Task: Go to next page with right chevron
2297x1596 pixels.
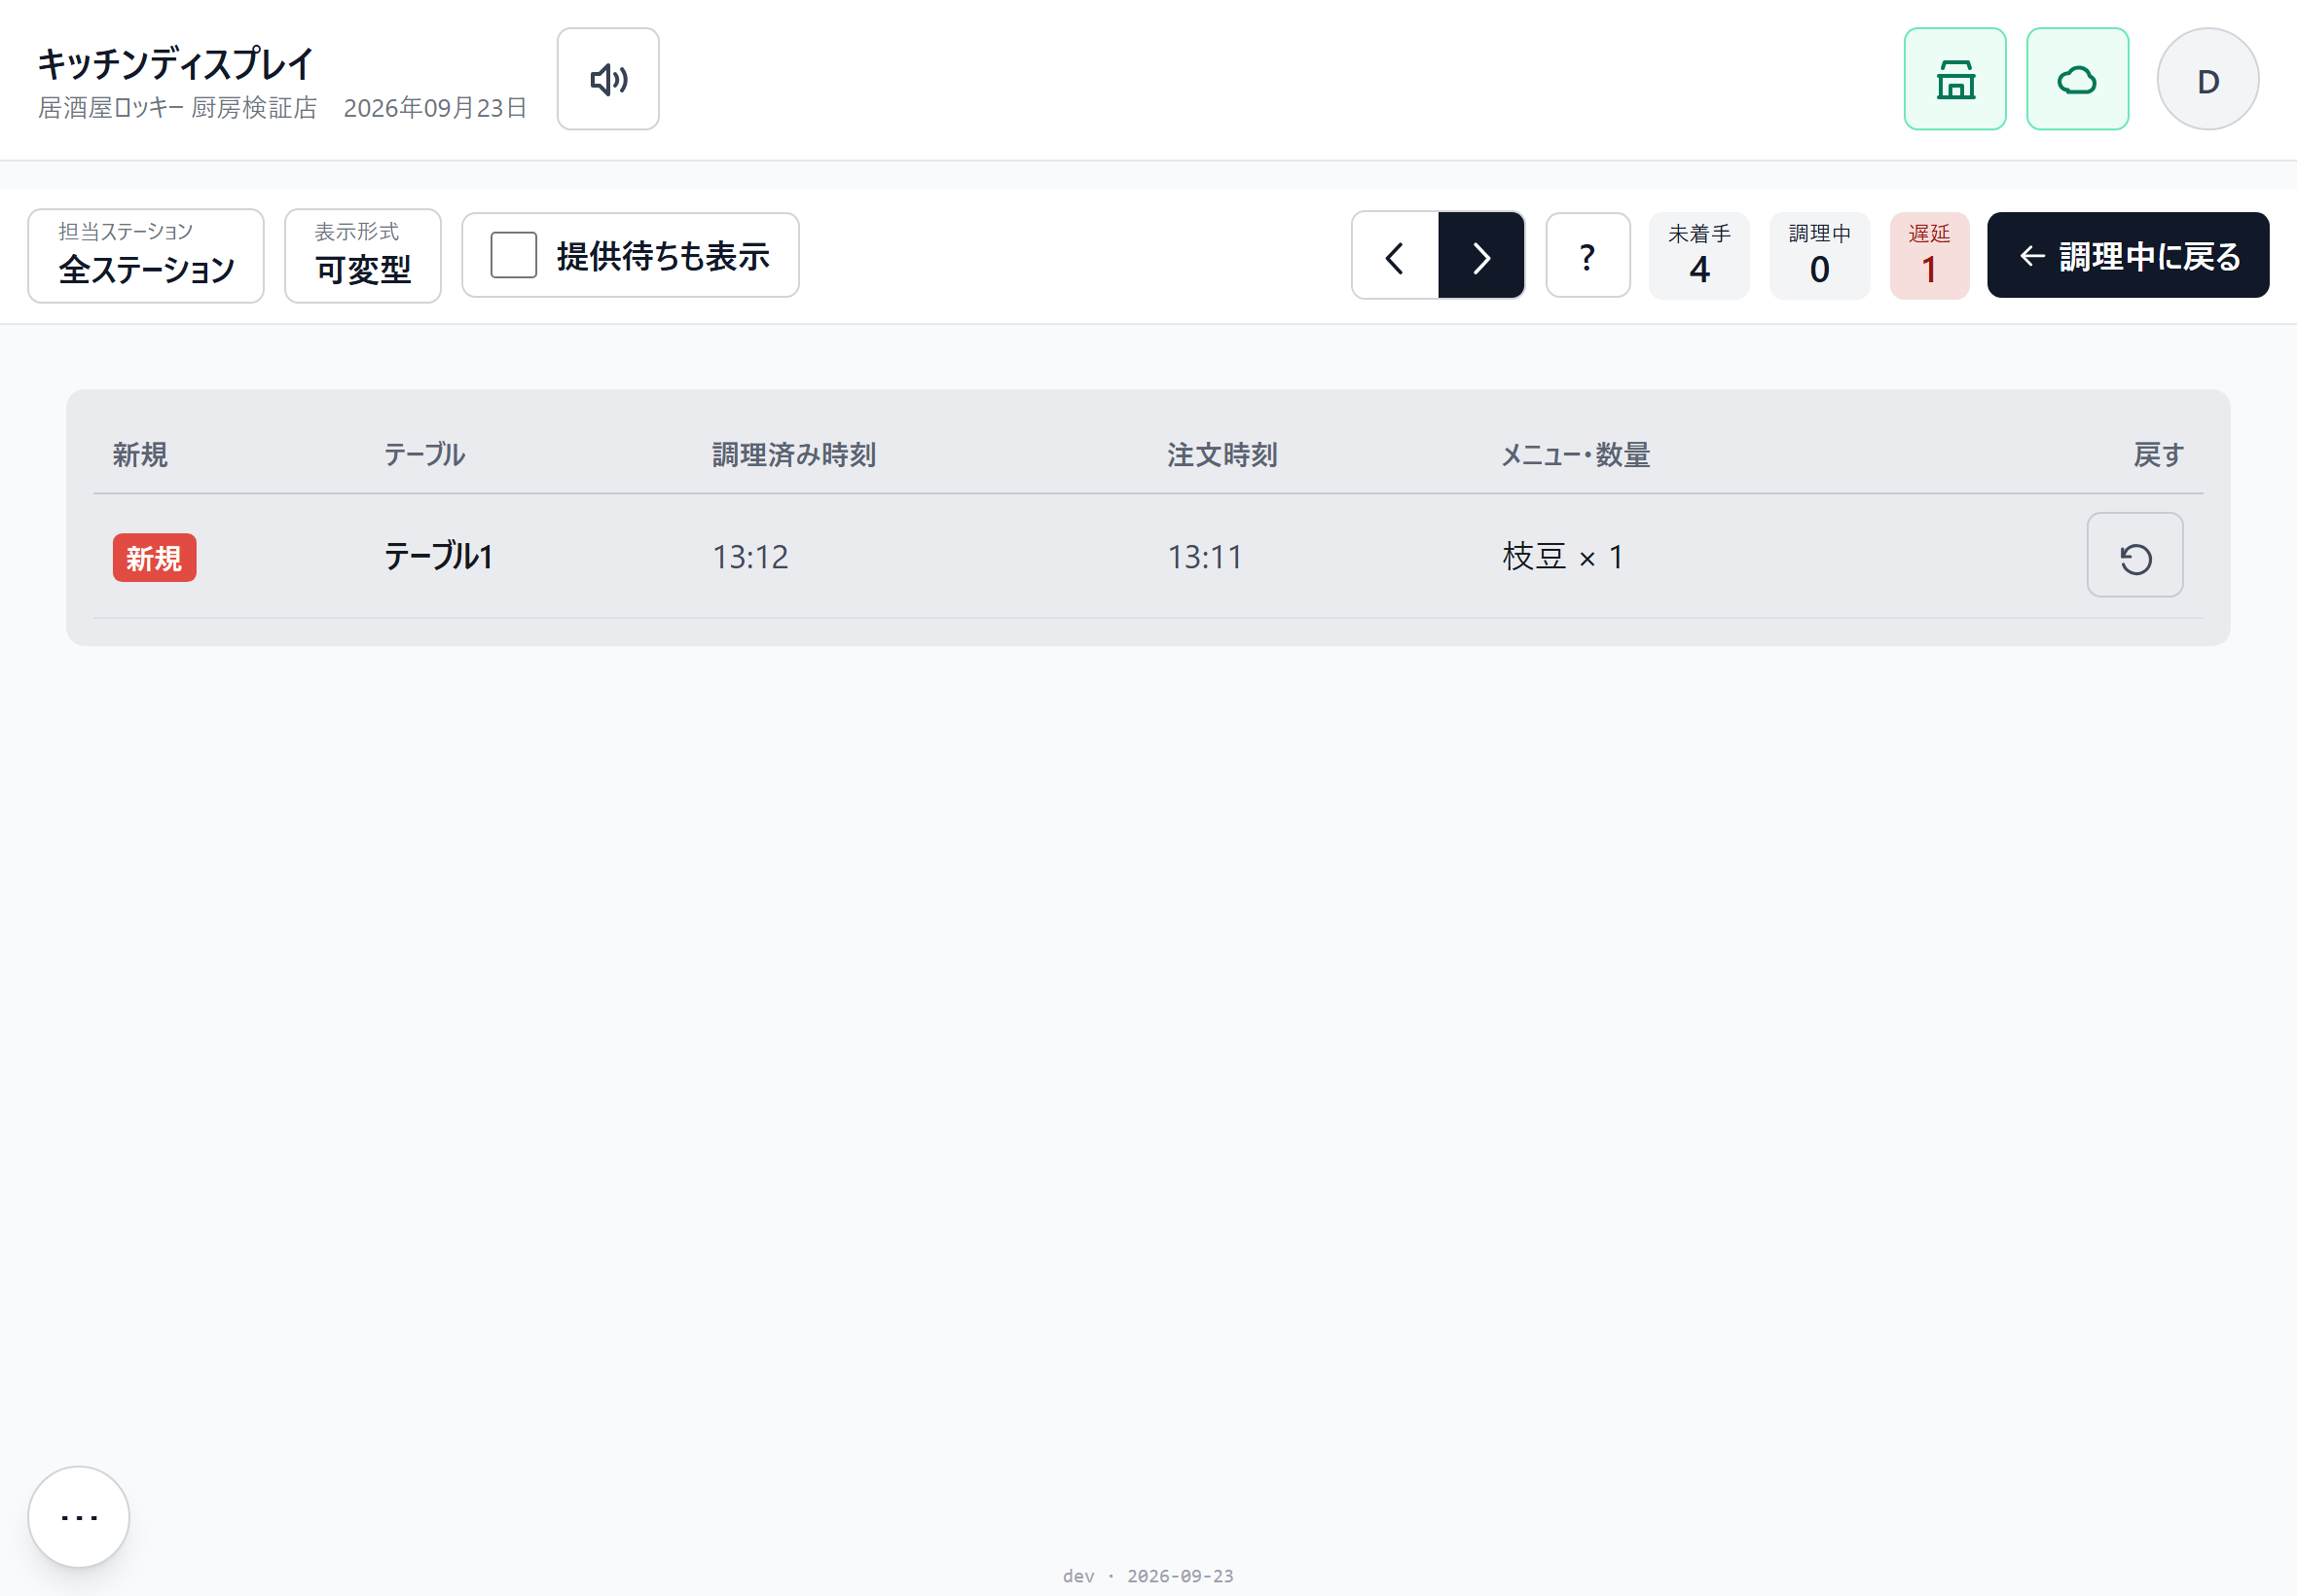Action: pos(1481,255)
